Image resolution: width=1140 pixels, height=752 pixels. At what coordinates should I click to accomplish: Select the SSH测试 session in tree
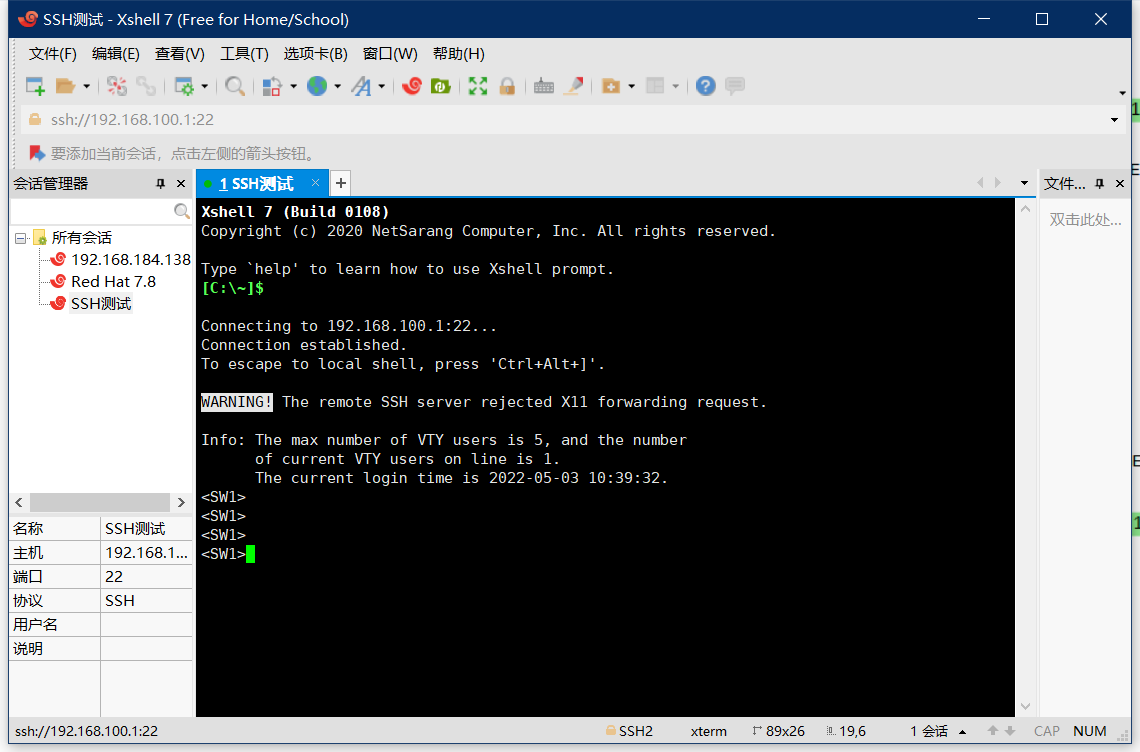101,303
